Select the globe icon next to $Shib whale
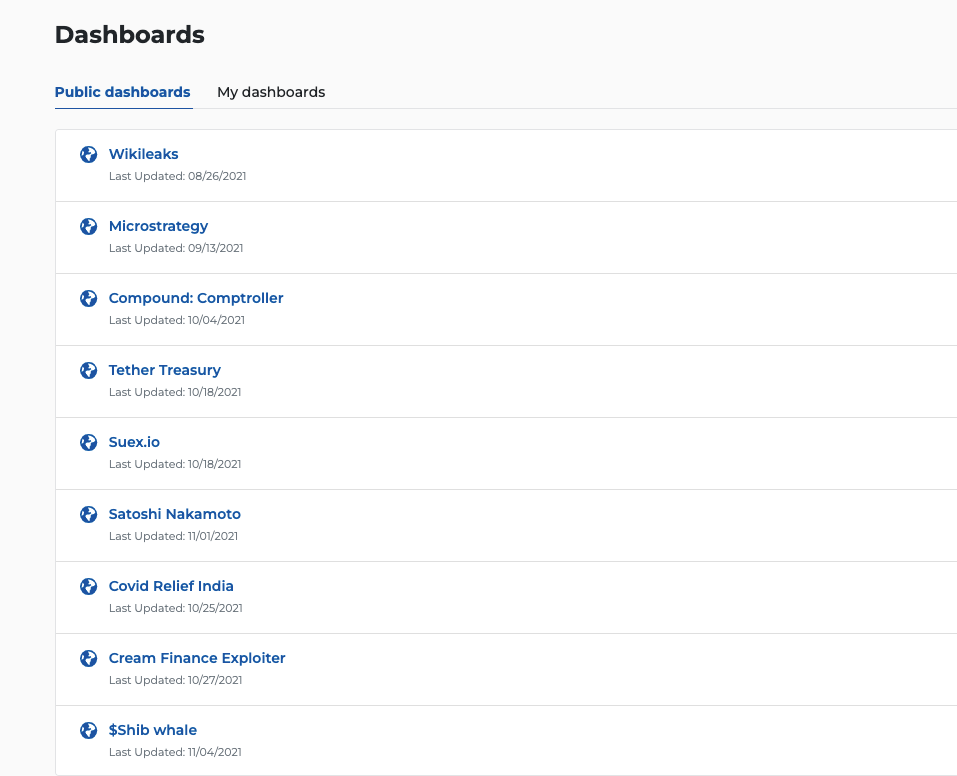957x776 pixels. [88, 730]
